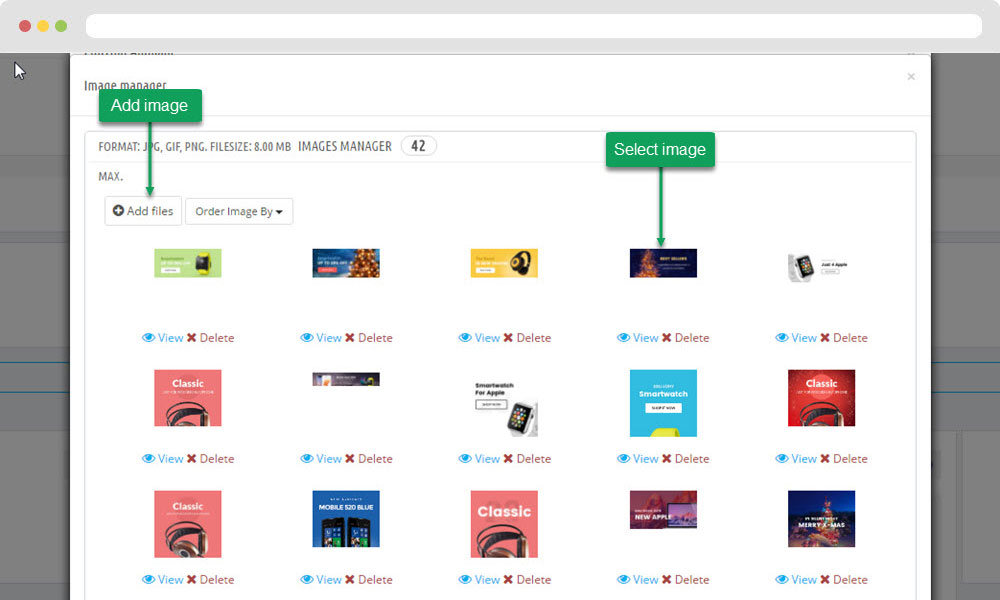Open the Order Image By dropdown
Viewport: 1000px width, 600px height.
238,211
